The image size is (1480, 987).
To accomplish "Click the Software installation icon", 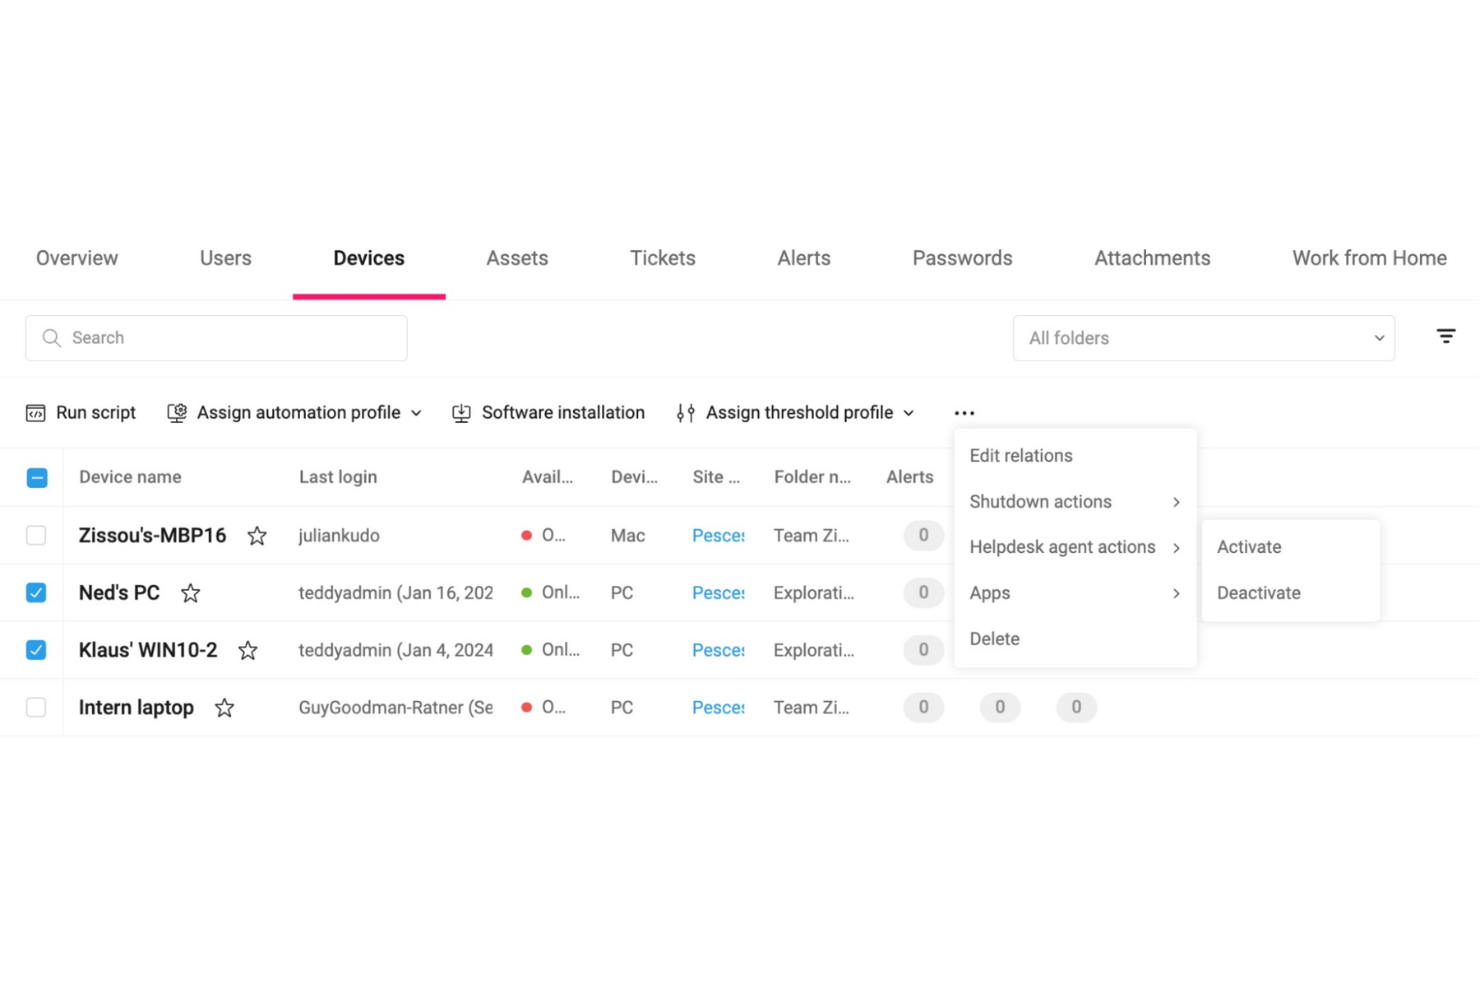I will coord(461,412).
